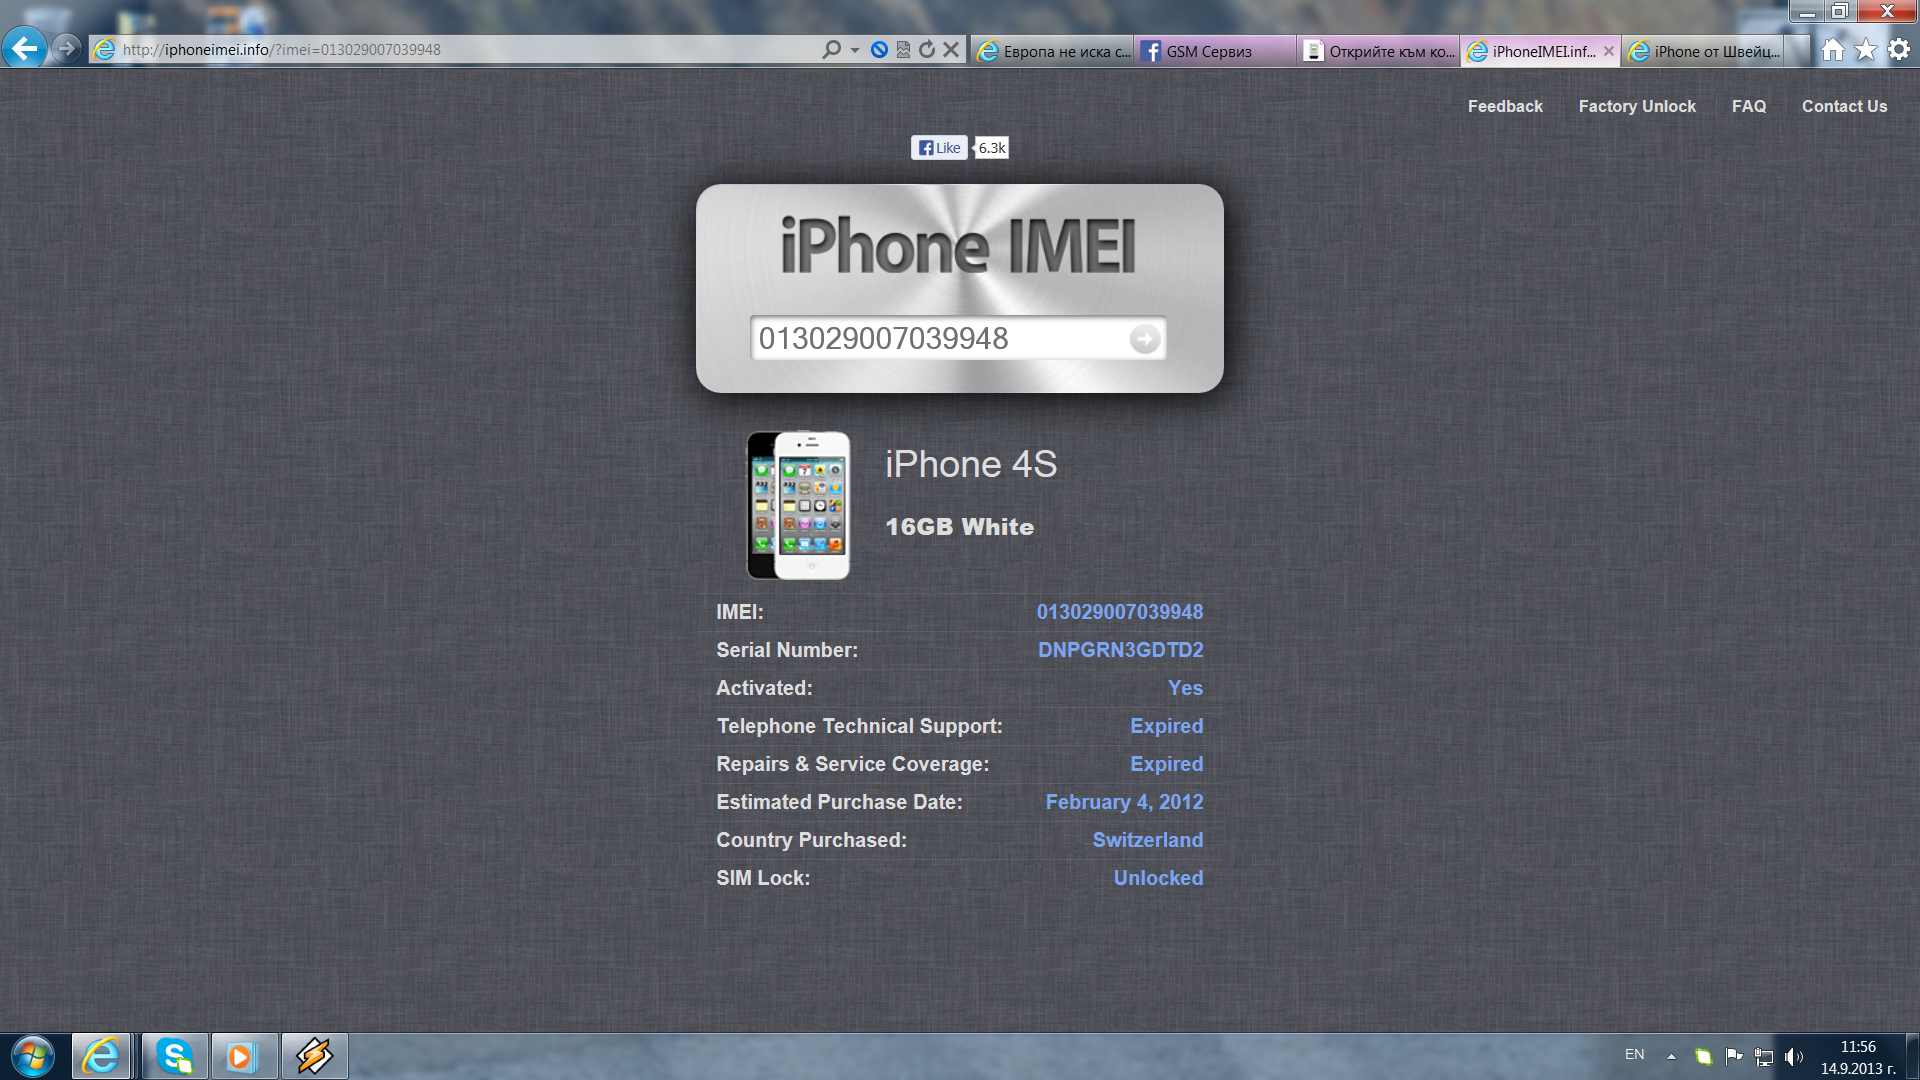
Task: Click the Action Center flag icon
Action: 1734,1056
